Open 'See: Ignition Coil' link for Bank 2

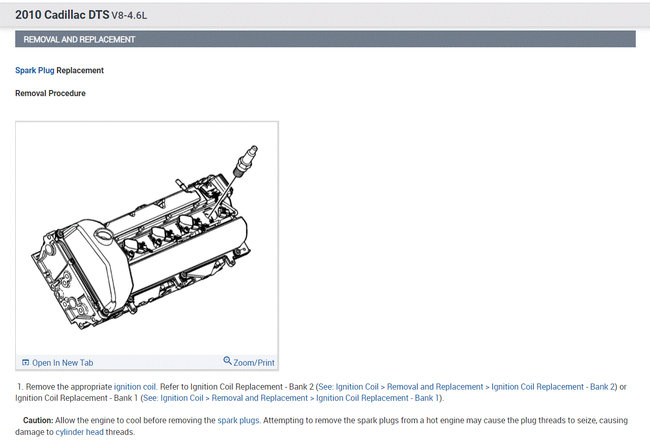point(349,387)
